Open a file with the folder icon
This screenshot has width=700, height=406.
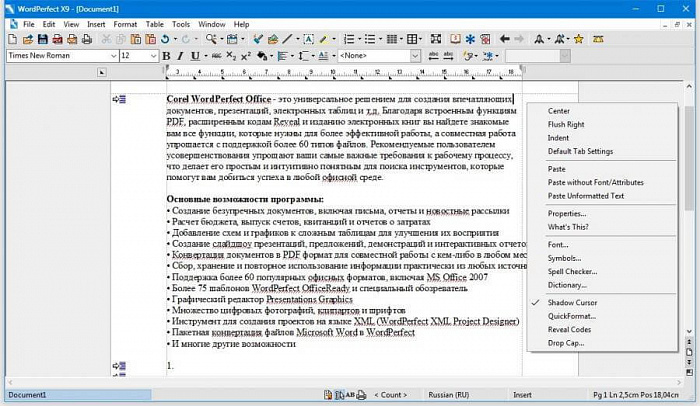(x=28, y=39)
